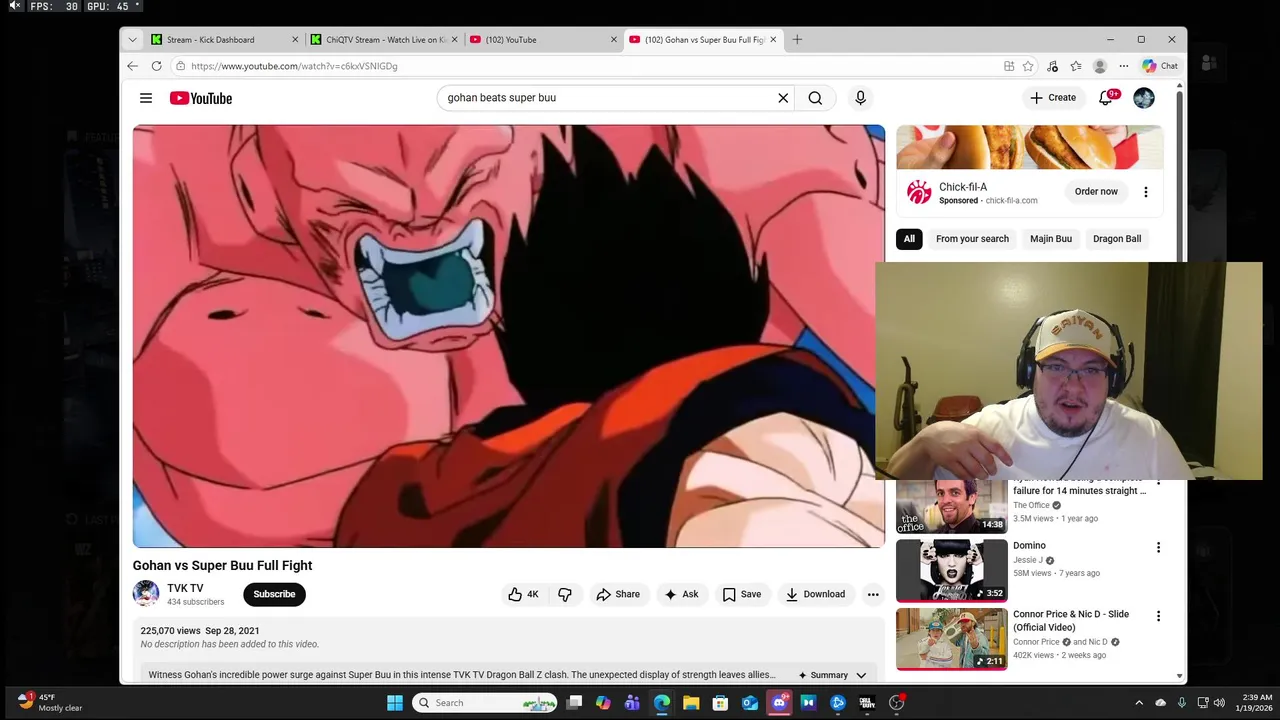Open the Edge profile icon

point(1100,66)
